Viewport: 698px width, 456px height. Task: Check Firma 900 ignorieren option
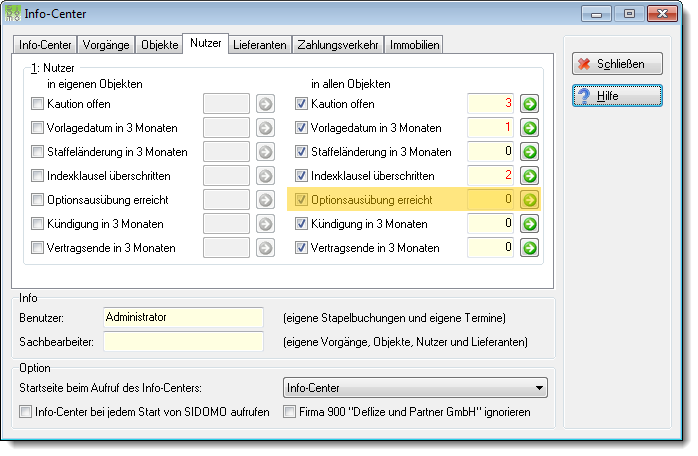pos(289,412)
